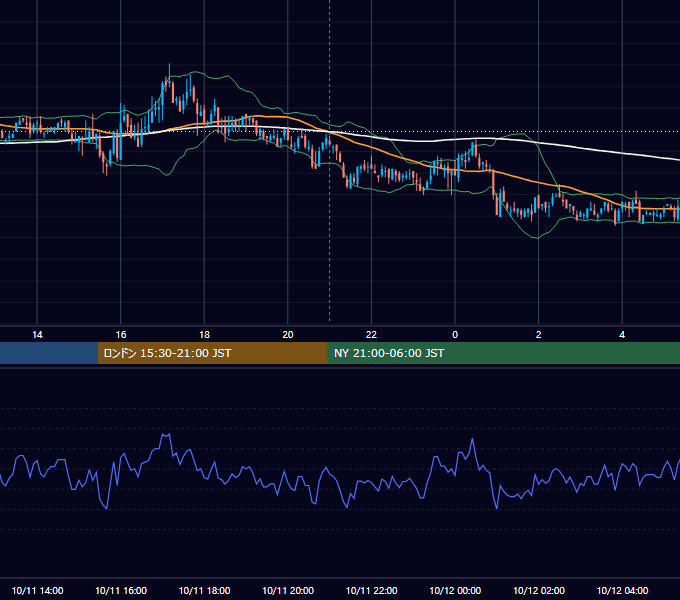Click the 18 hour label on the time axis

pyautogui.click(x=204, y=335)
